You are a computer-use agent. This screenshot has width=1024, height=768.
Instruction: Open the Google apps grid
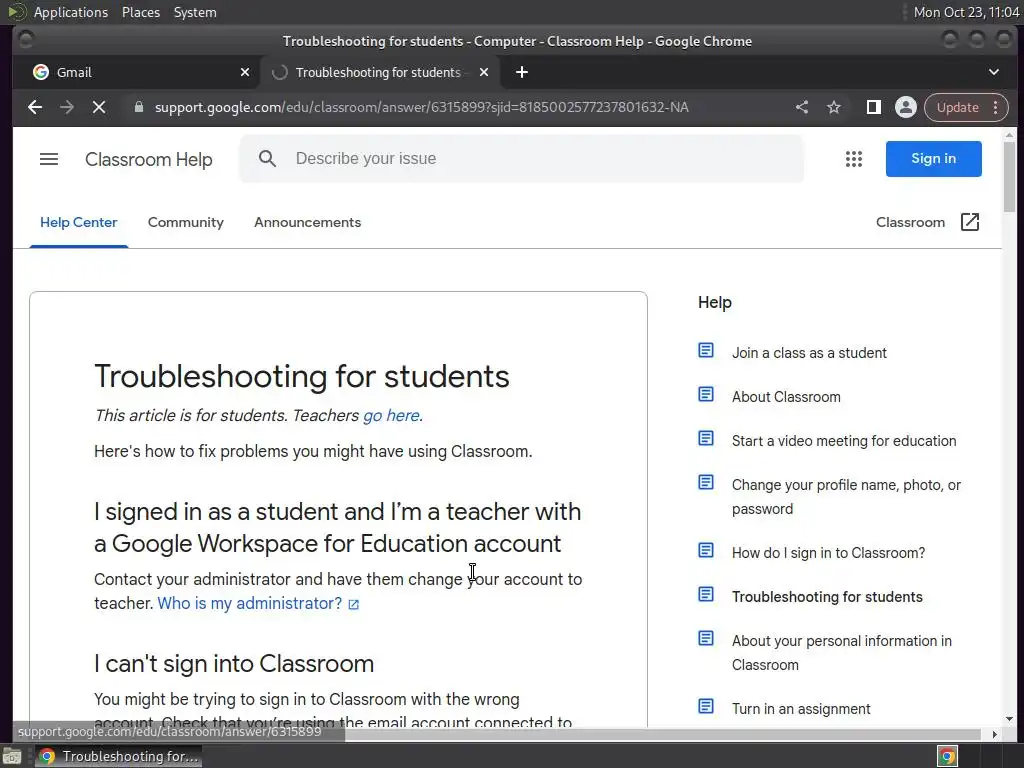coord(854,159)
